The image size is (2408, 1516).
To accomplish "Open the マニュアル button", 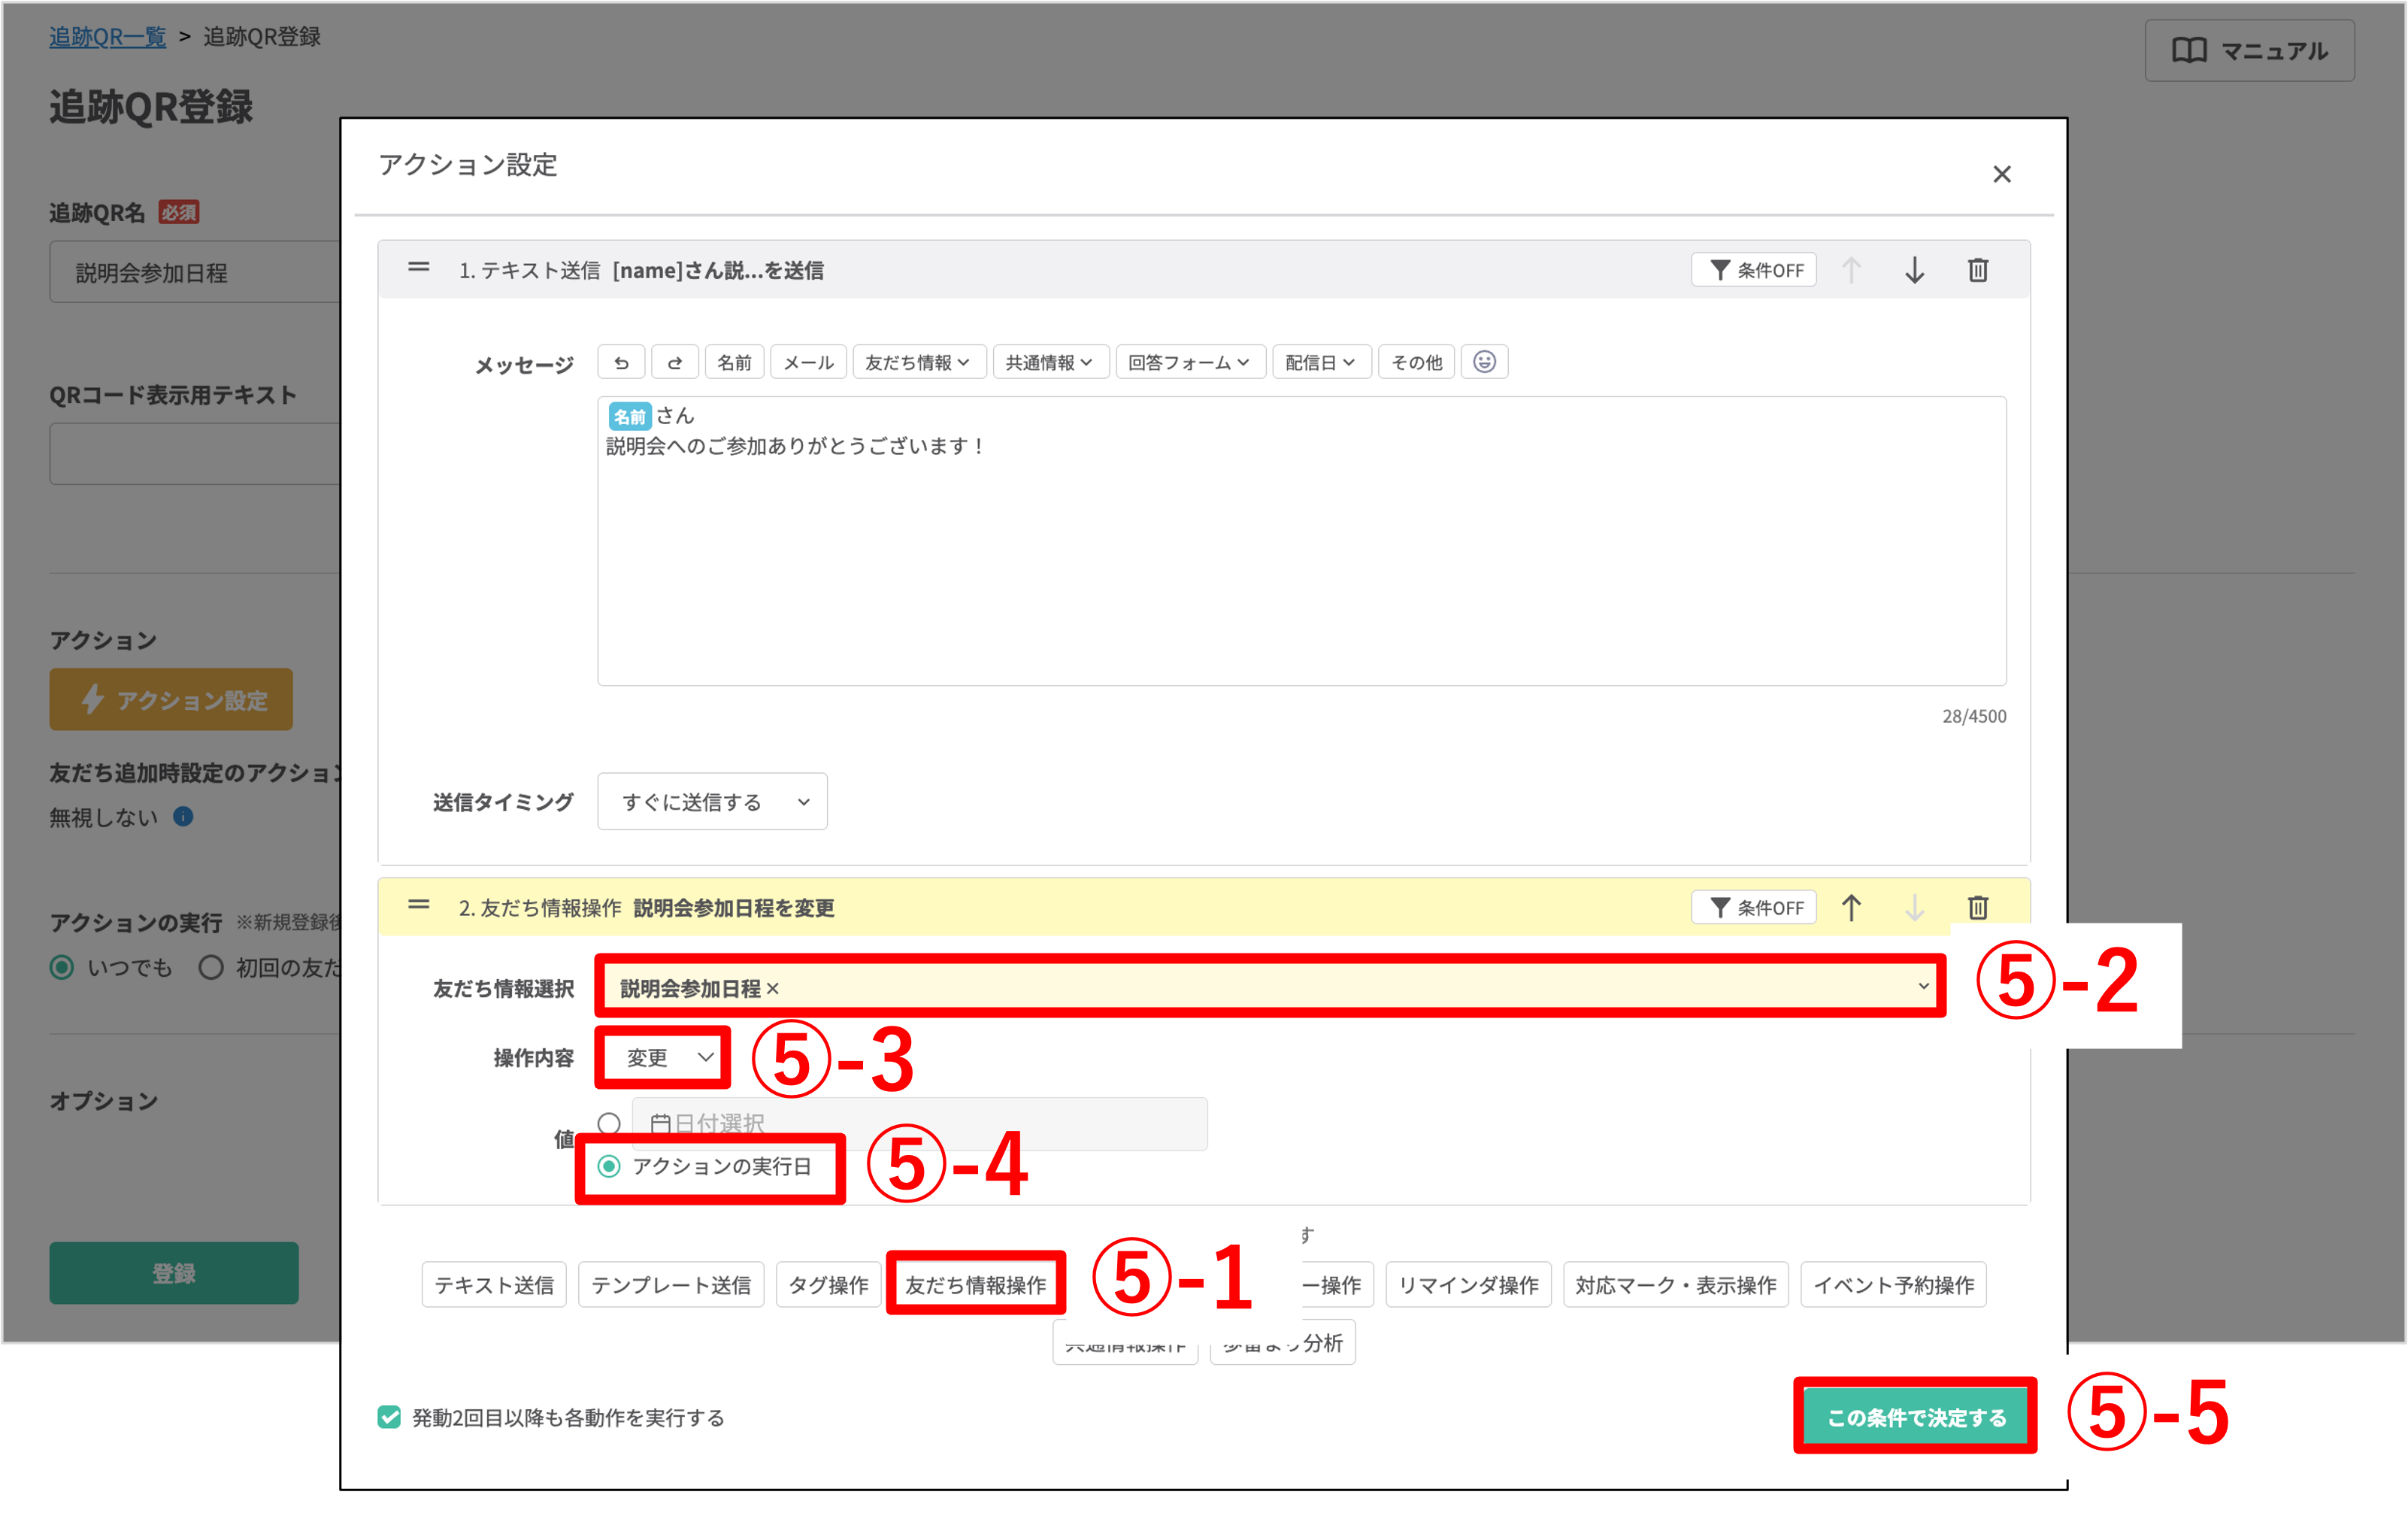I will (2249, 51).
